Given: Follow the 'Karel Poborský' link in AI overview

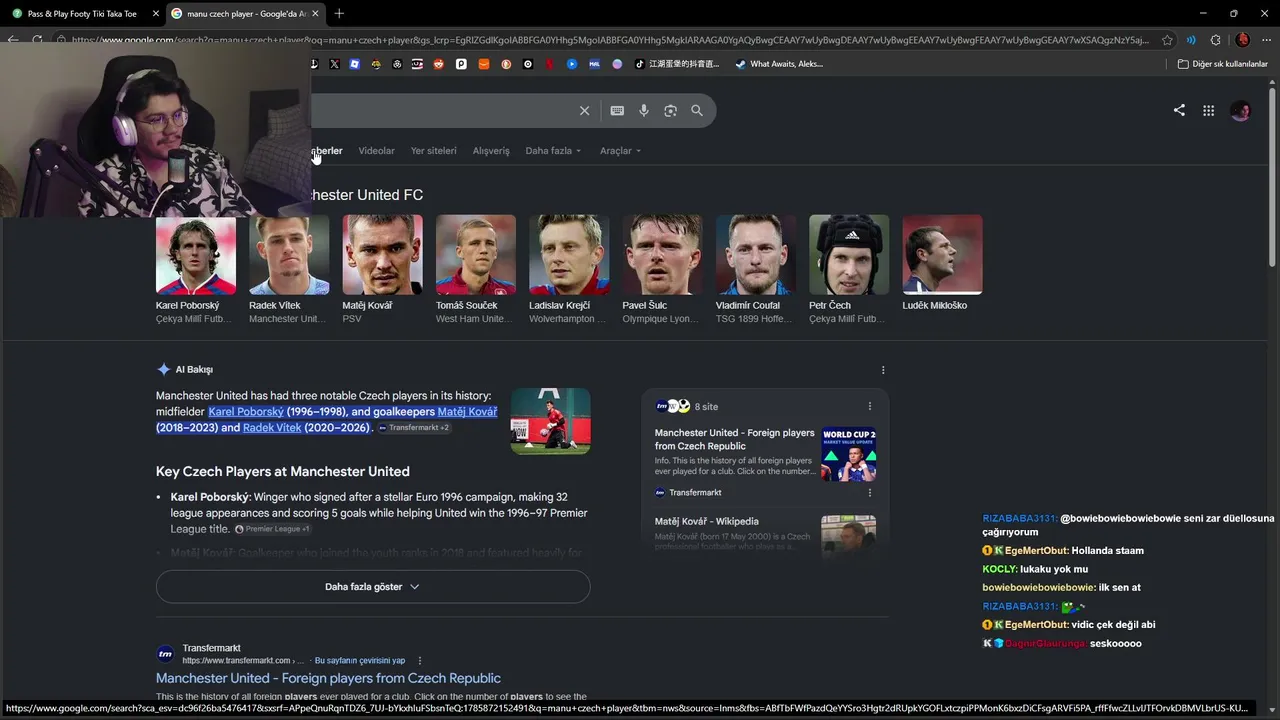Looking at the screenshot, I should pyautogui.click(x=246, y=412).
